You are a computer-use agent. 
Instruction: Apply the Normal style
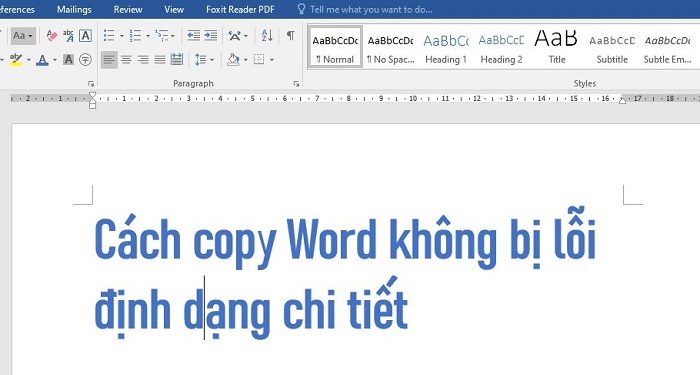tap(335, 47)
